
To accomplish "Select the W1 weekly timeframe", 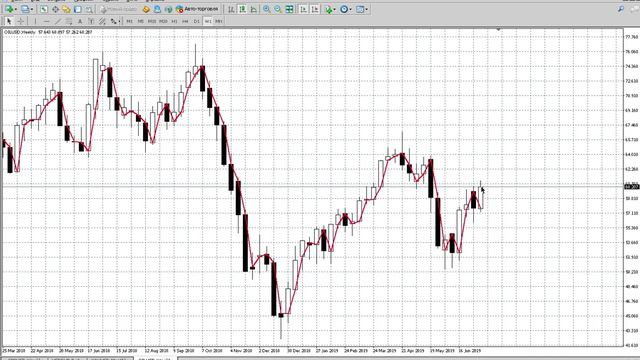I will point(208,21).
